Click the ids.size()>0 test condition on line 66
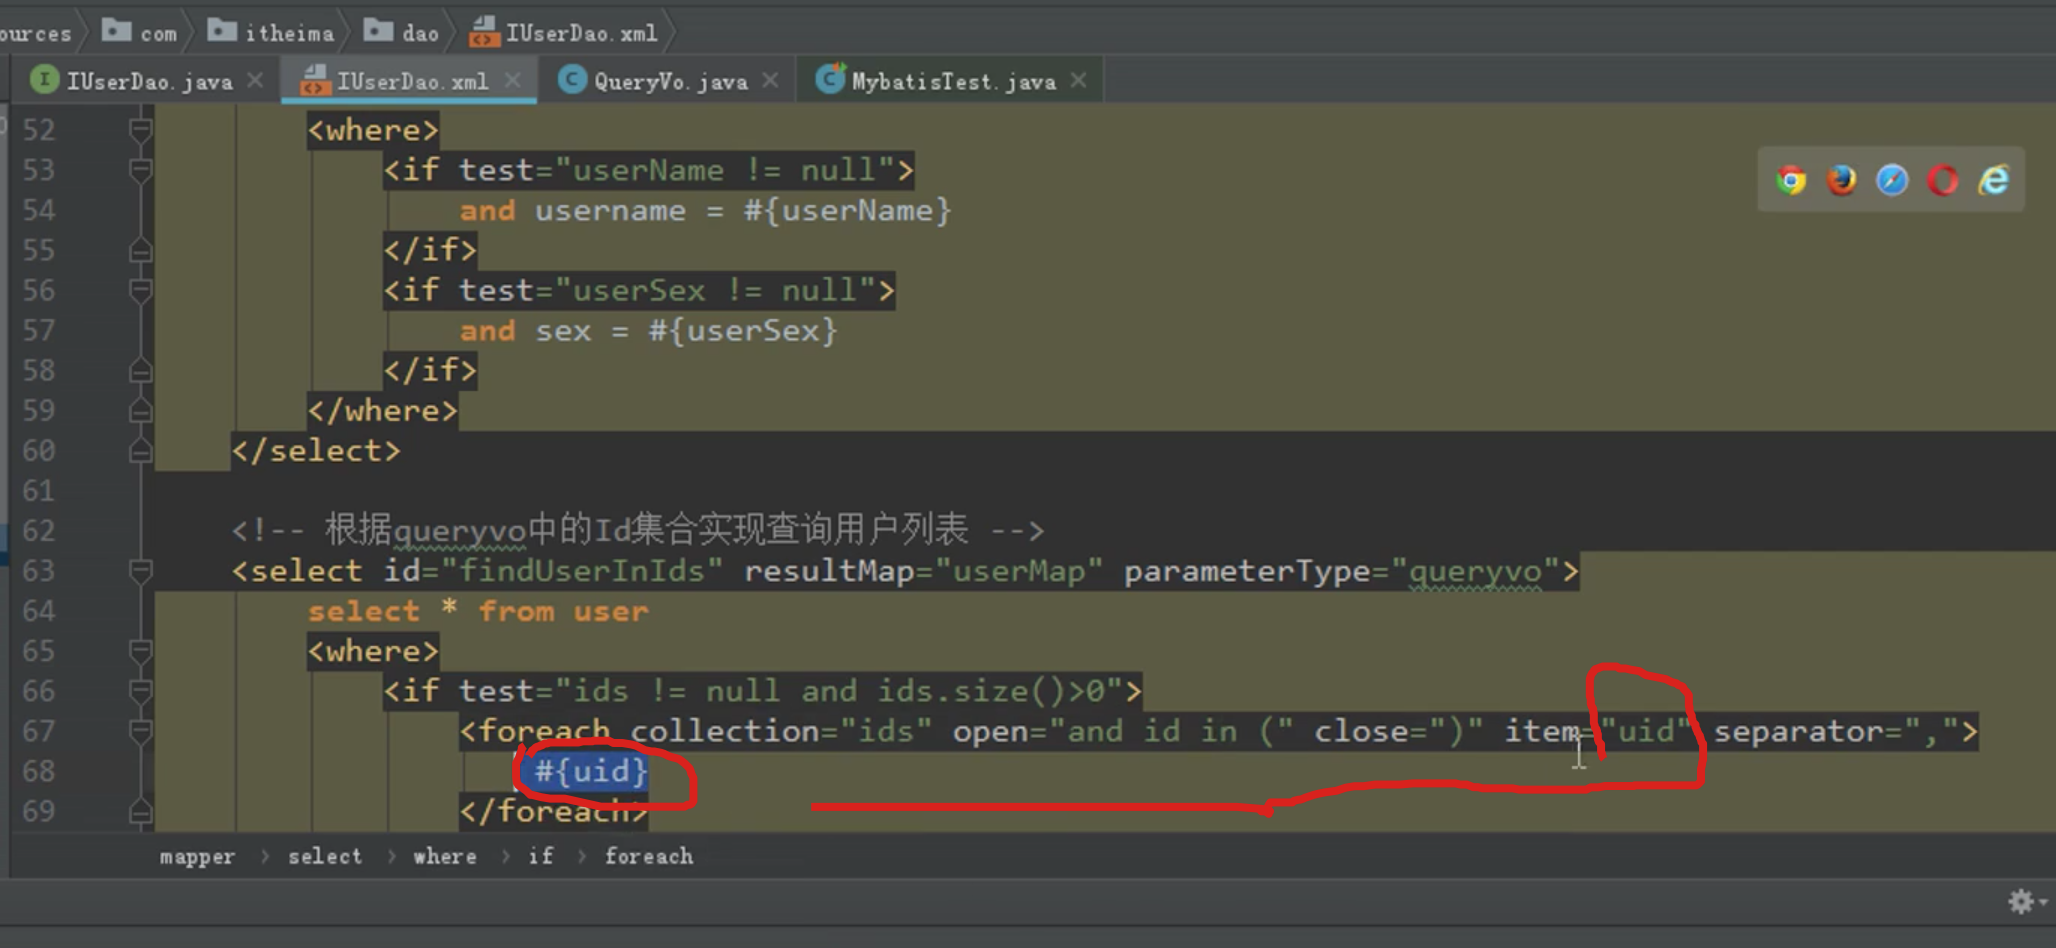 (991, 691)
